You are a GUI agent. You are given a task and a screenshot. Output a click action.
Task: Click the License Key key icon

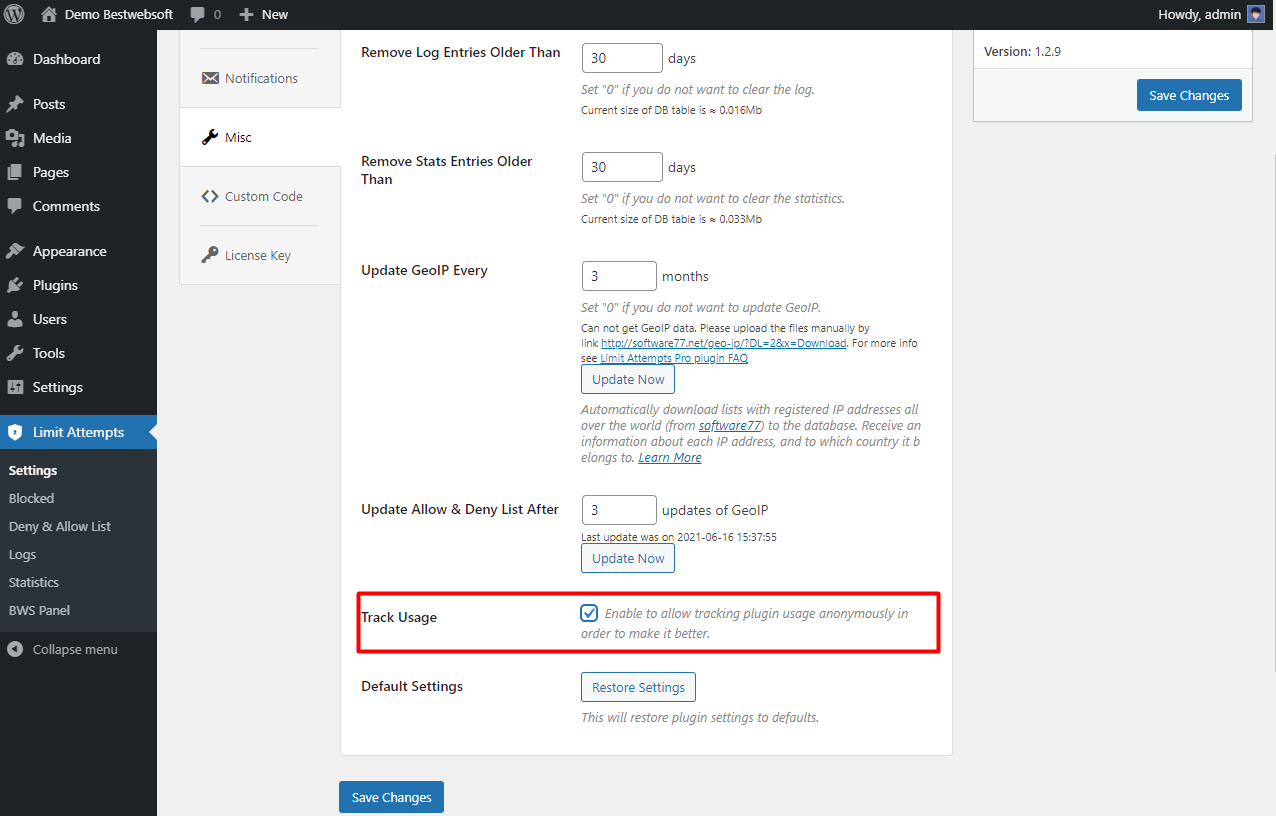(210, 255)
